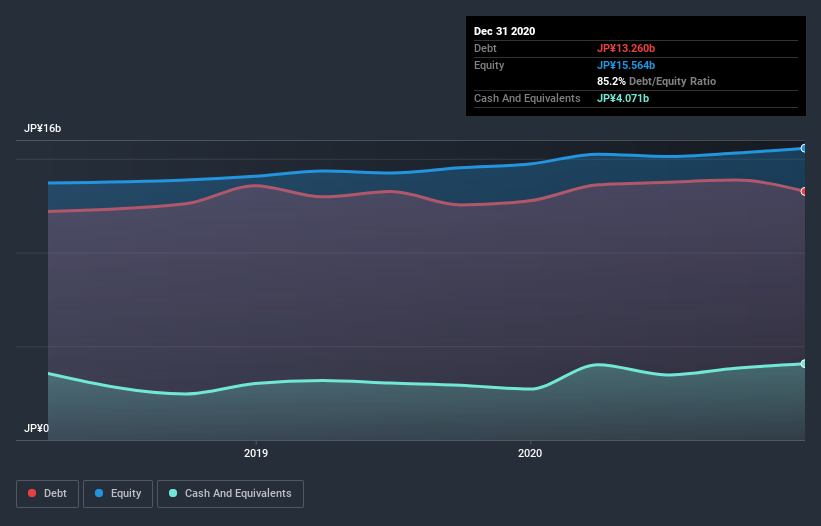Click the Debt label in tooltip
The image size is (821, 526).
pos(485,48)
